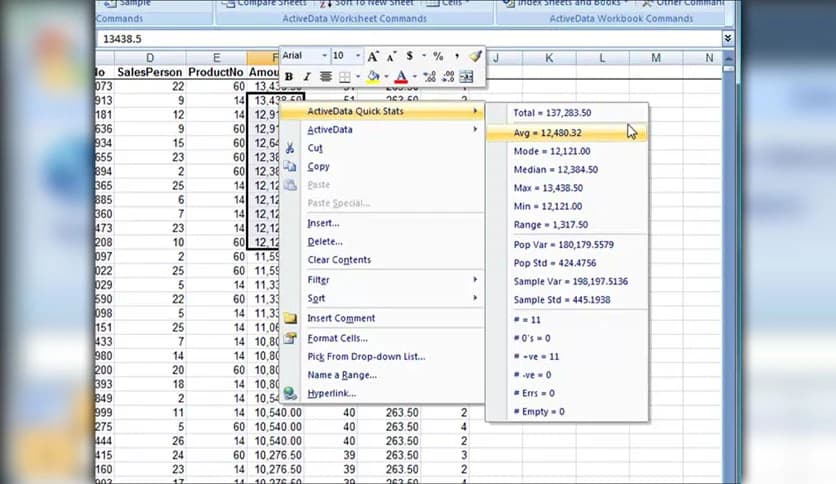Screen dimensions: 836x484
Task: Click the # Errs = 0 stat
Action: click(x=567, y=393)
